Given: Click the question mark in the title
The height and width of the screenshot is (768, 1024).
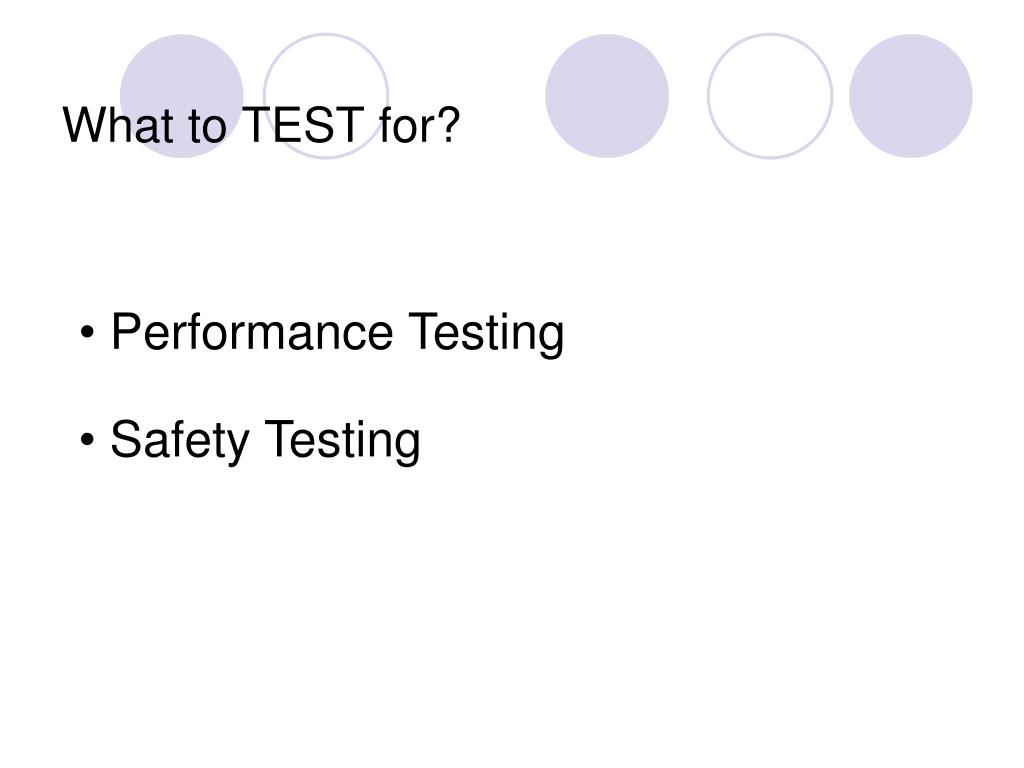Looking at the screenshot, I should [x=449, y=125].
